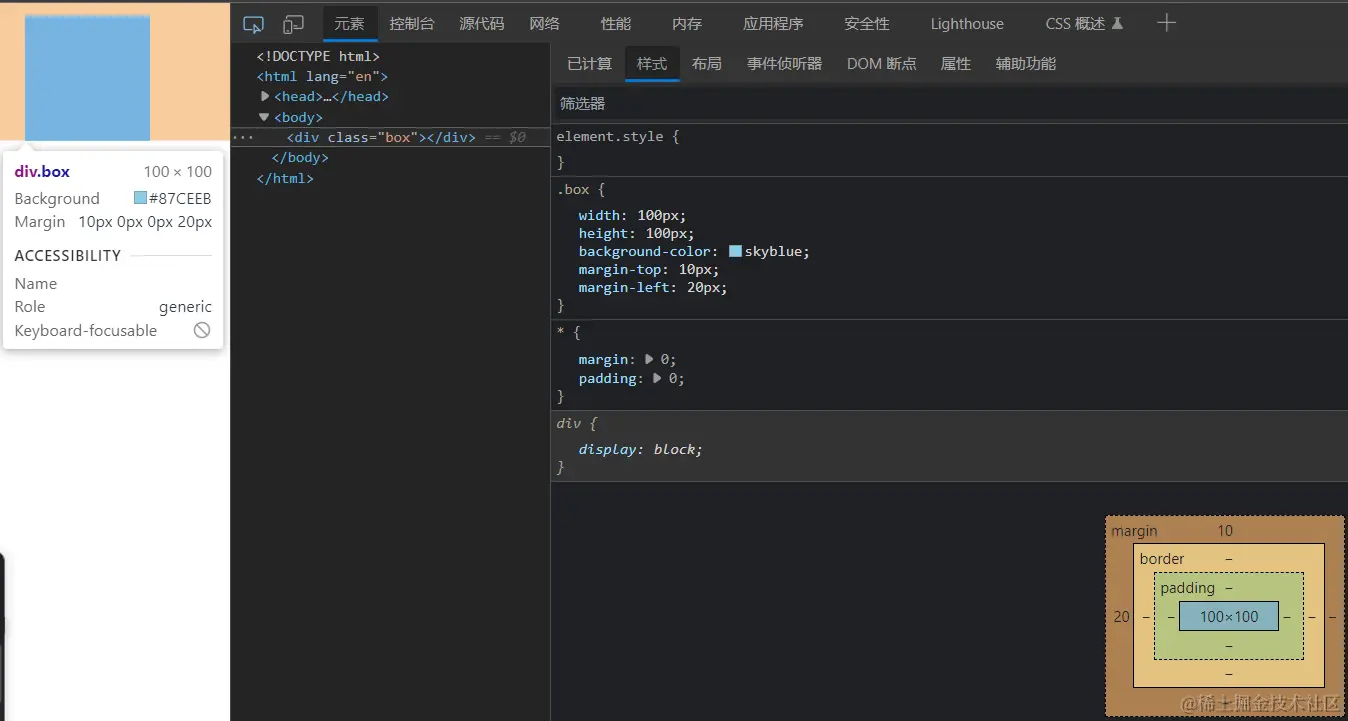Select the closing </body> tag
Image resolution: width=1348 pixels, height=721 pixels.
[x=300, y=157]
